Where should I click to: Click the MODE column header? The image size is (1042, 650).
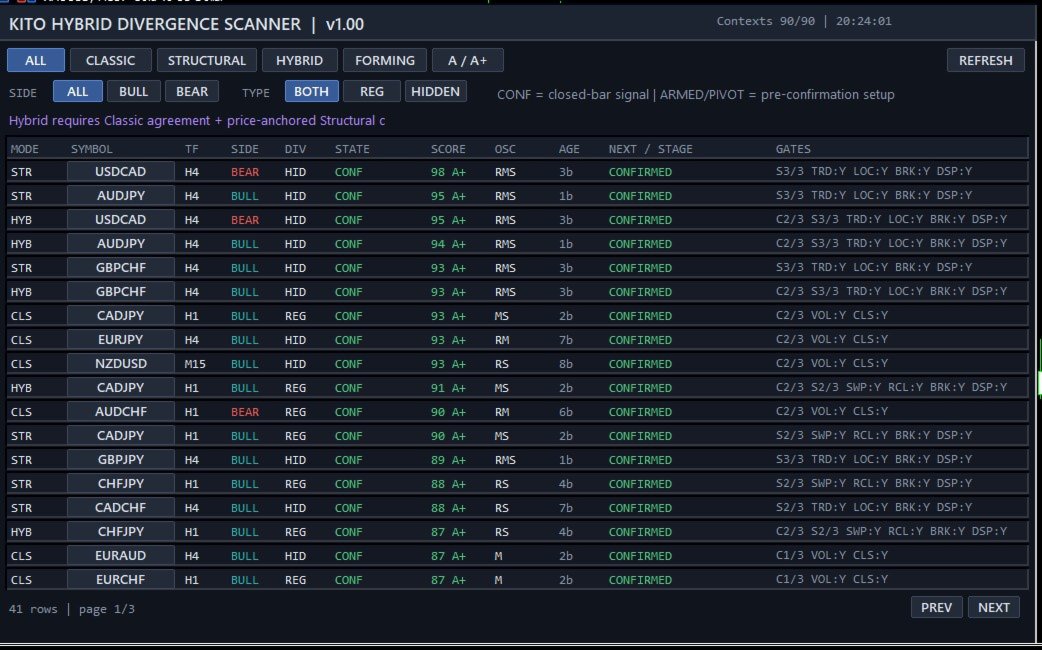pos(25,149)
